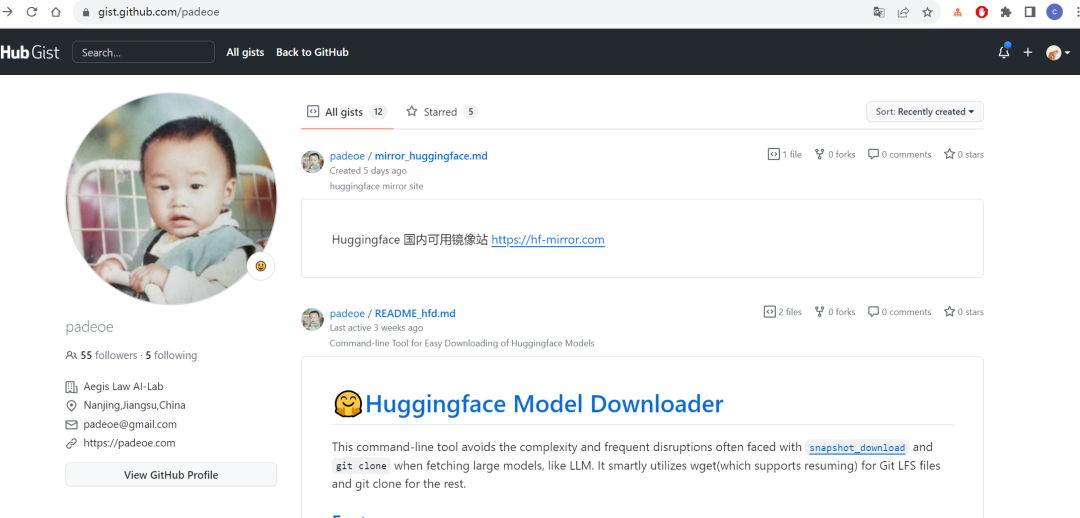Image resolution: width=1080 pixels, height=518 pixels.
Task: Click 'huggingface mirror site' description text
Action: coord(377,186)
